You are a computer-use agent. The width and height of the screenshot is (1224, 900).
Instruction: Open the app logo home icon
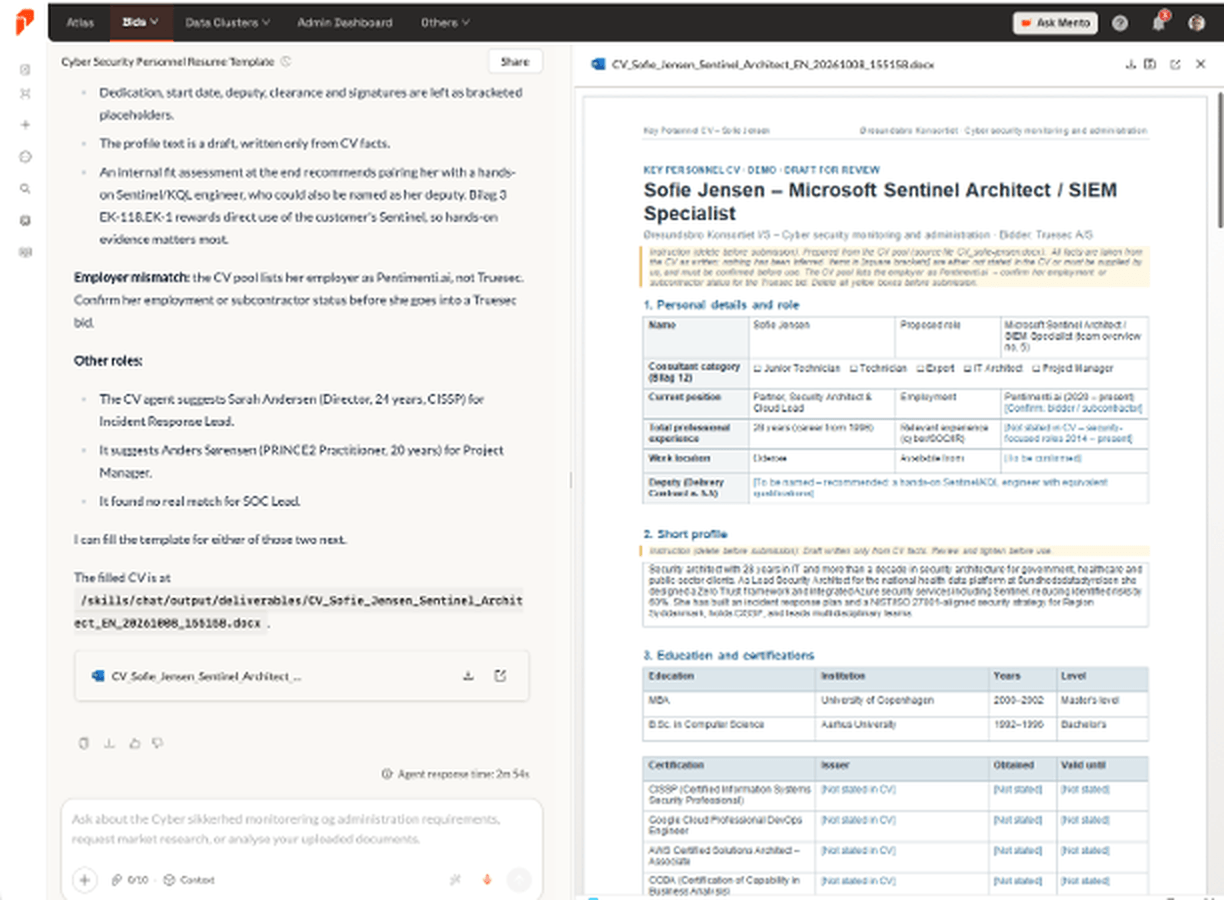click(25, 21)
